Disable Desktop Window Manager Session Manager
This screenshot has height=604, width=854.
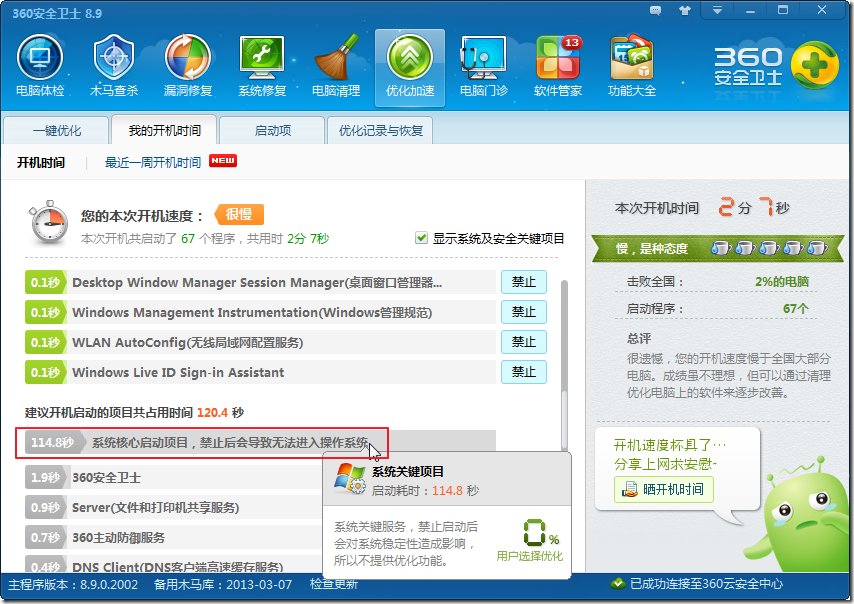523,282
